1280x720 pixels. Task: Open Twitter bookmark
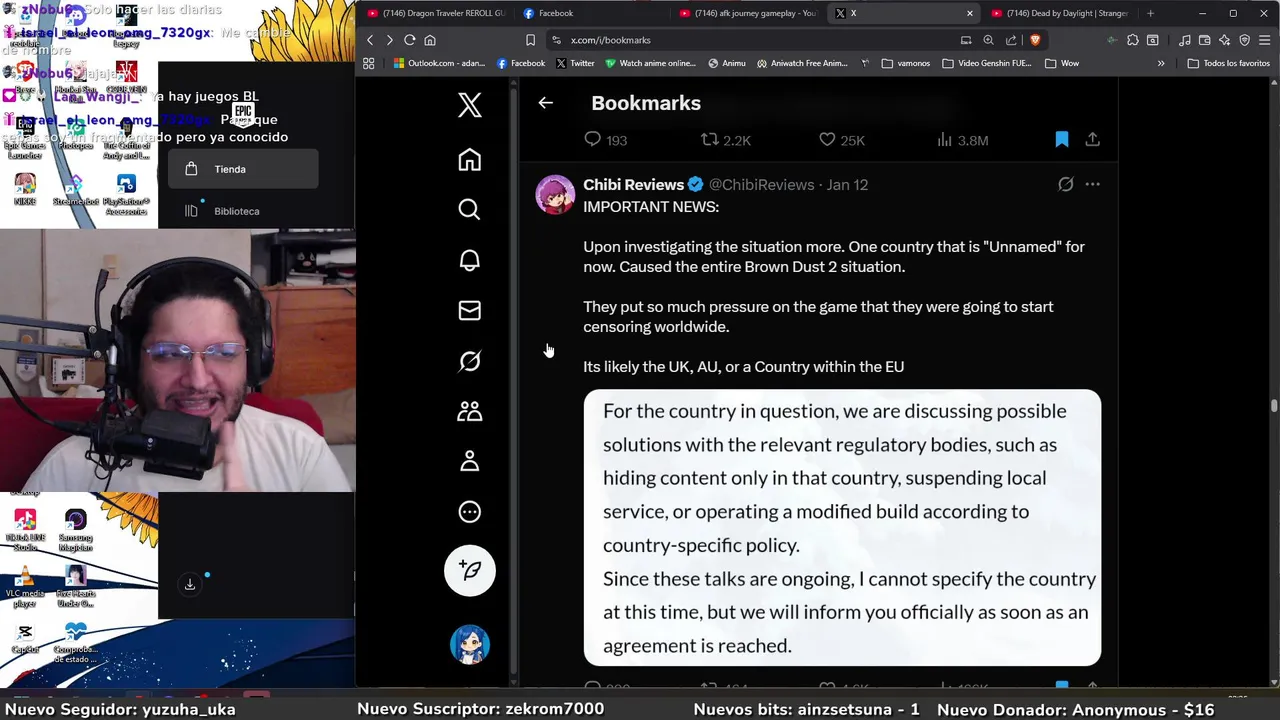(x=575, y=63)
